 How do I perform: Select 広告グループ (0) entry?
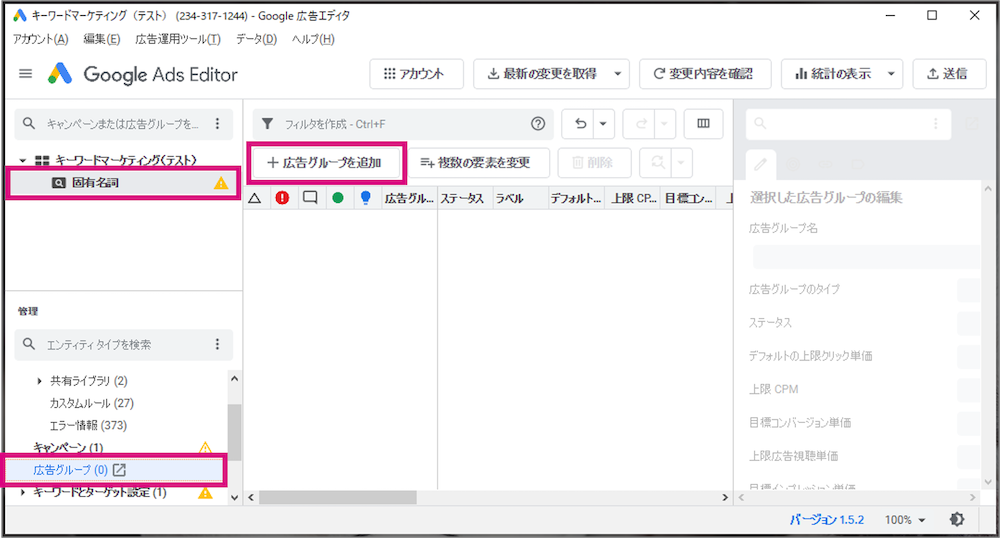click(x=70, y=470)
